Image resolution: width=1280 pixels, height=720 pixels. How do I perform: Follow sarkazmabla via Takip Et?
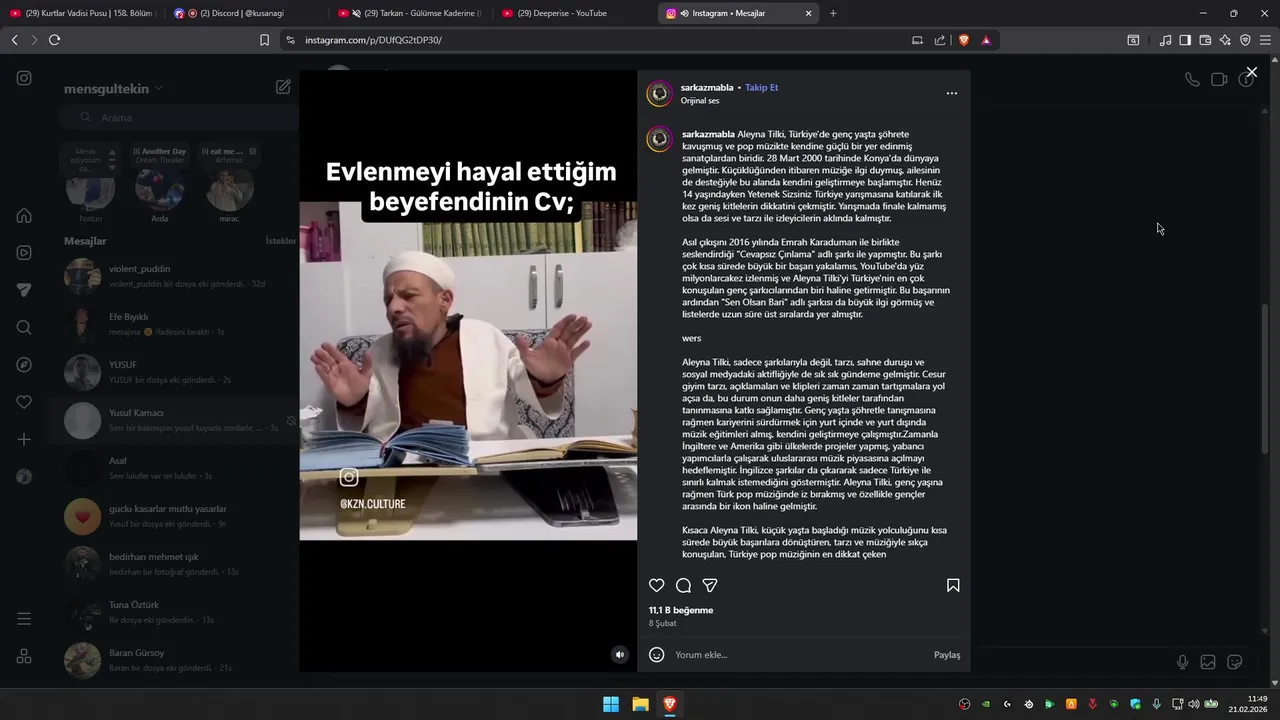click(x=761, y=88)
